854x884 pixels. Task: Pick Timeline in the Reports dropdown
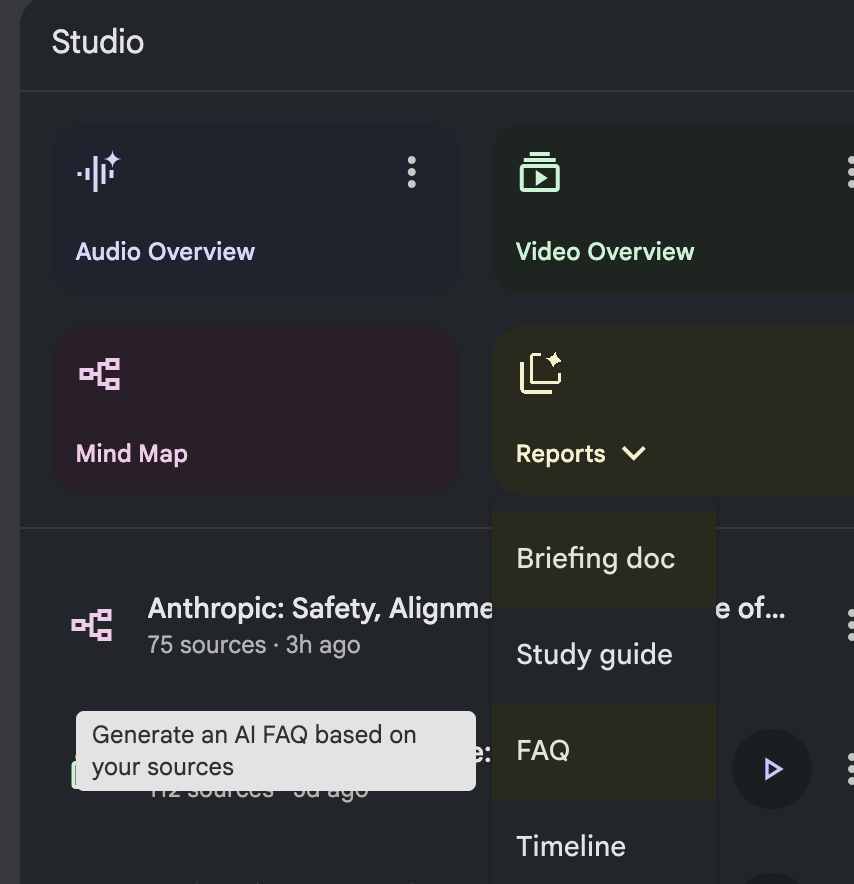point(571,846)
